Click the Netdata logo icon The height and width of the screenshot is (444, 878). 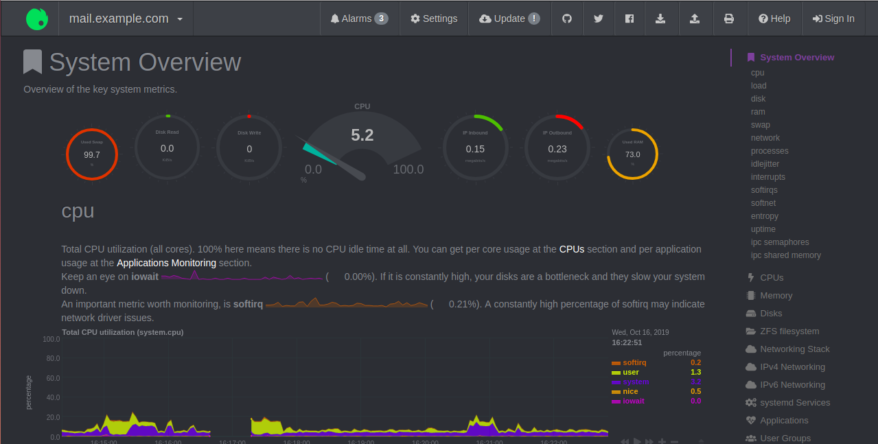pyautogui.click(x=36, y=18)
